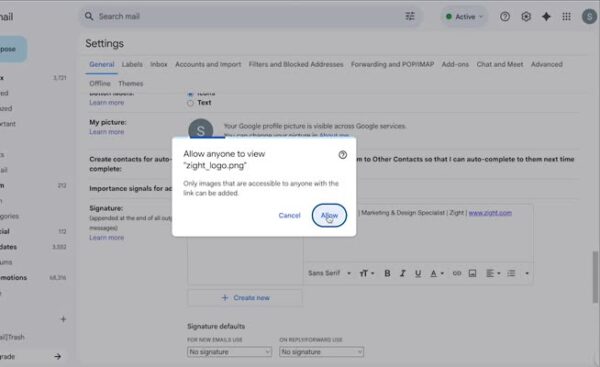Switch to Filters and Blocked Addresses tab
The width and height of the screenshot is (600, 367).
pos(296,64)
